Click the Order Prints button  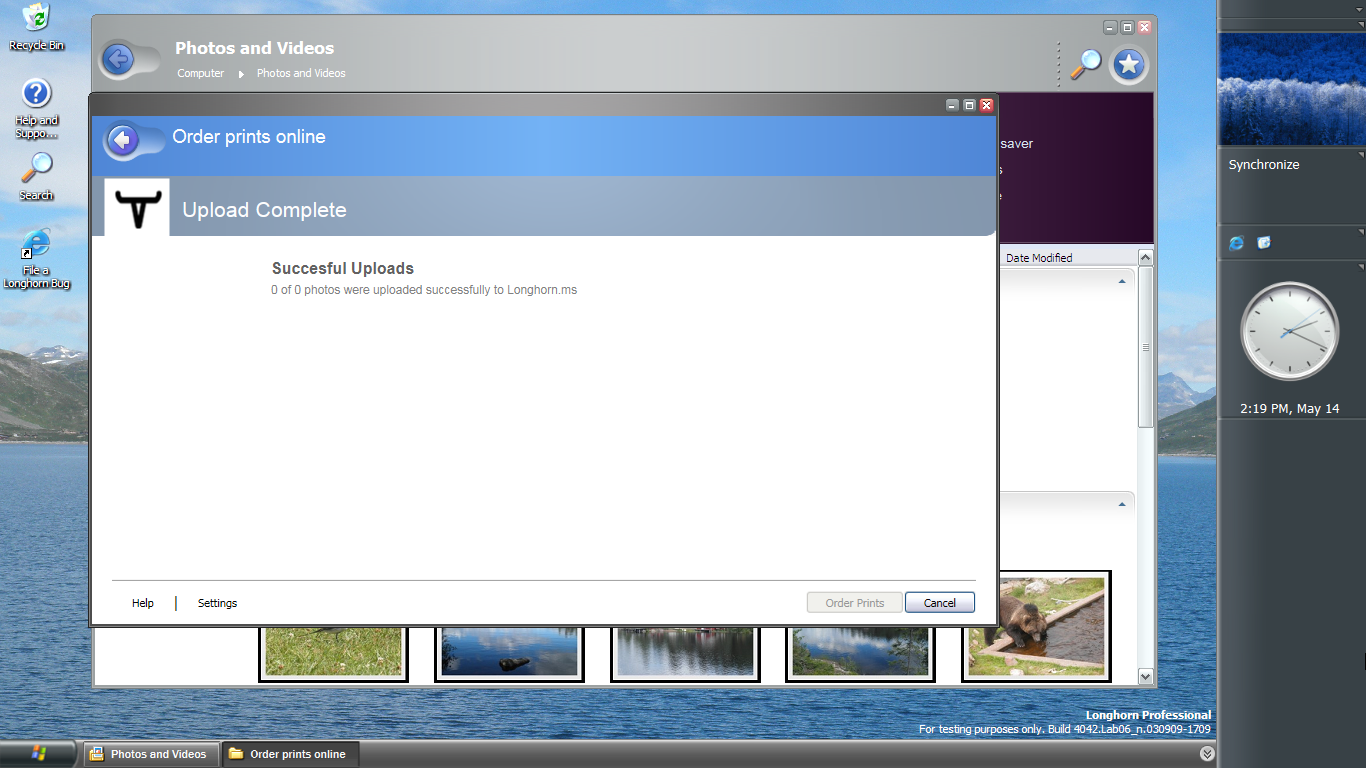855,603
